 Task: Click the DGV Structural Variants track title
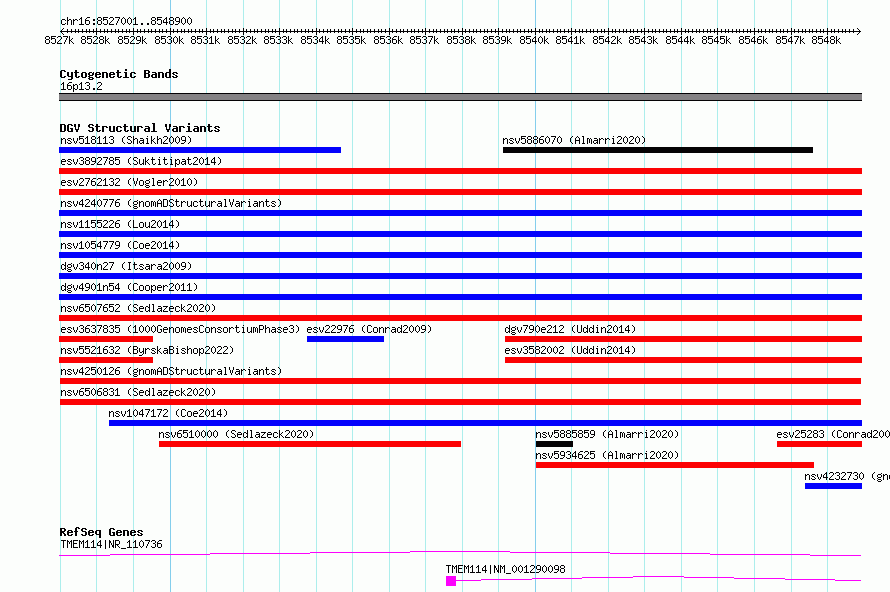(140, 128)
